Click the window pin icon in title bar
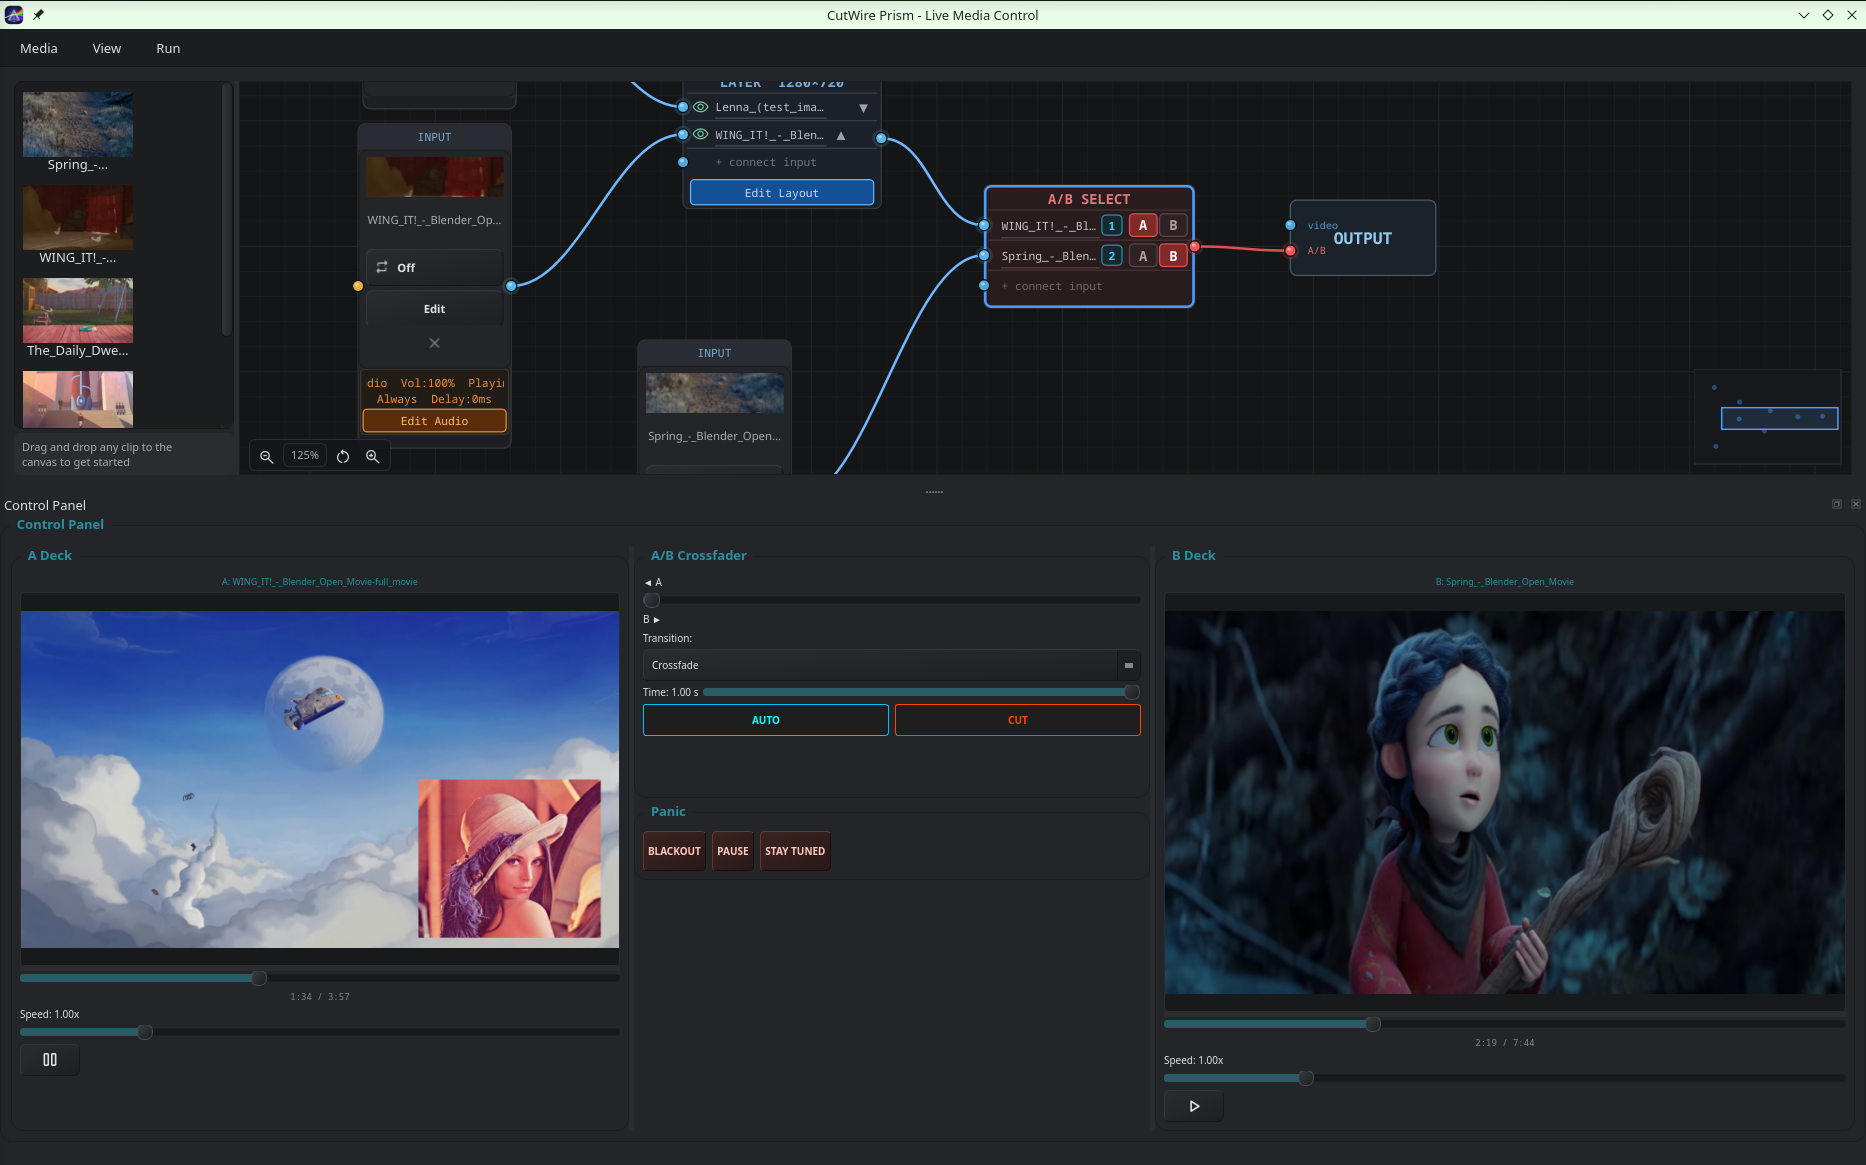Viewport: 1866px width, 1165px height. [x=38, y=15]
